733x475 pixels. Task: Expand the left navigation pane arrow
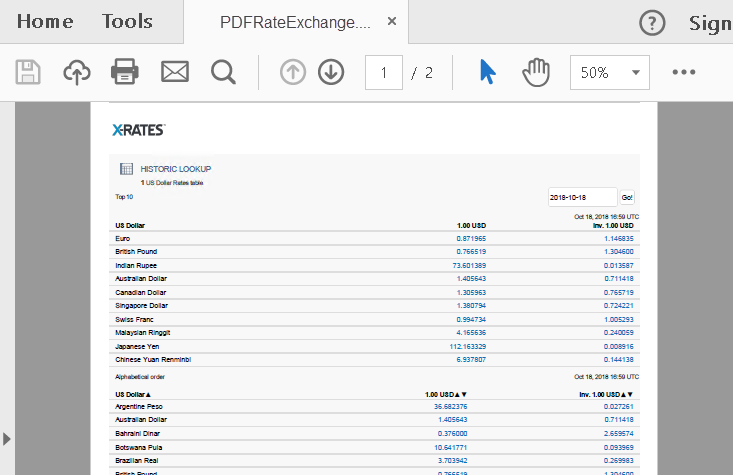(7, 439)
